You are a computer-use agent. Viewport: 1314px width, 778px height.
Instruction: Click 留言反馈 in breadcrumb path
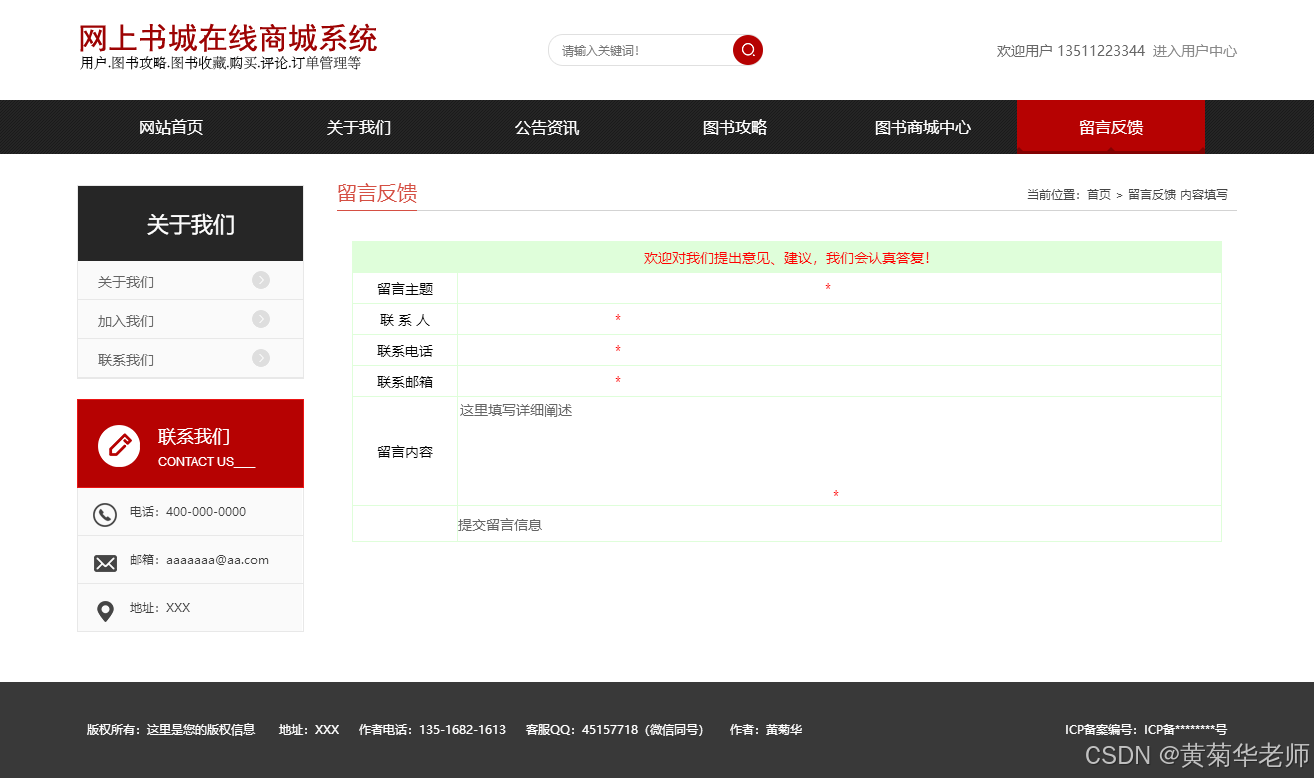point(1152,195)
